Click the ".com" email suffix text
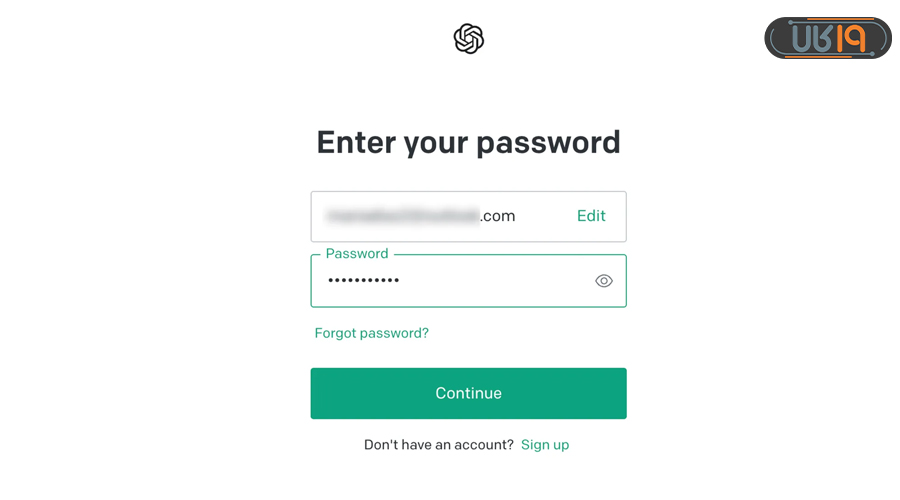The image size is (900, 500). [x=498, y=216]
